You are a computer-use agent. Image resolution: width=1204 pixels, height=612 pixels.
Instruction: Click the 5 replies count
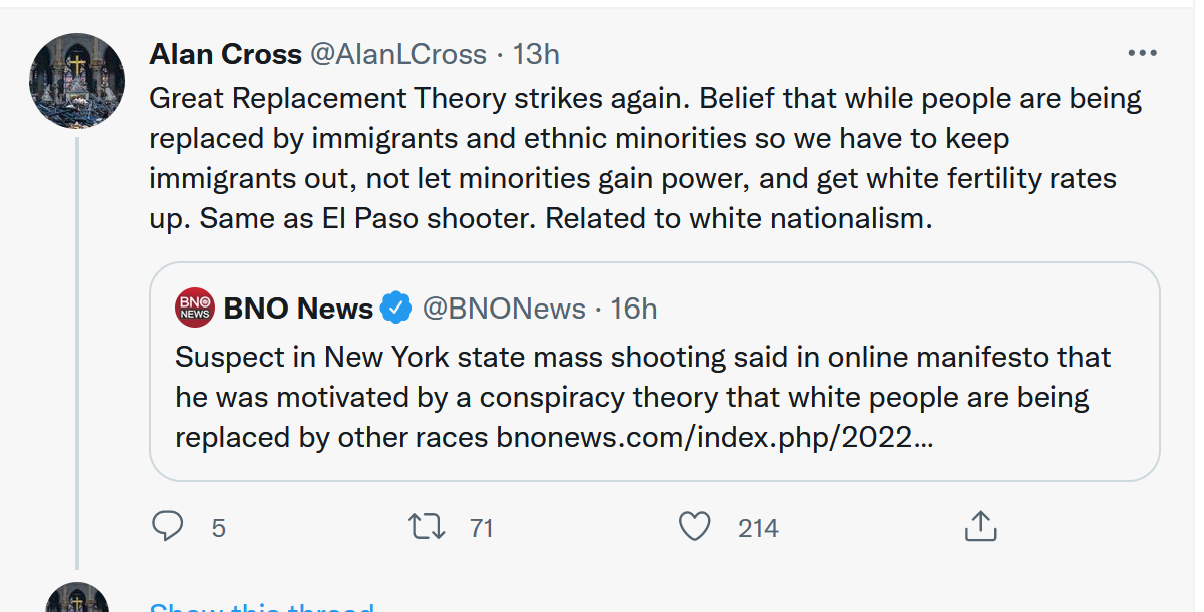tap(218, 527)
